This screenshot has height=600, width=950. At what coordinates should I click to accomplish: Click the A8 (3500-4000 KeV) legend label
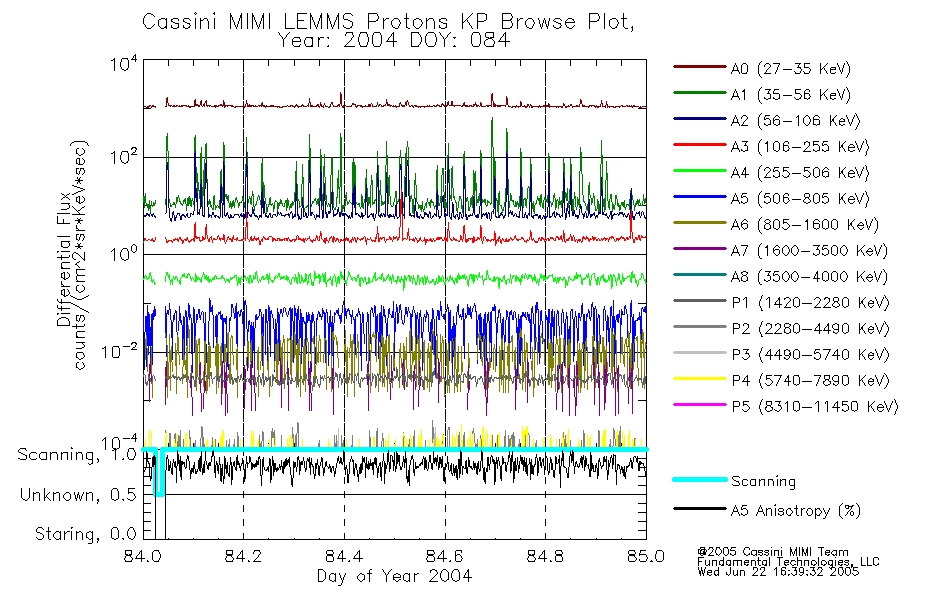tap(809, 277)
